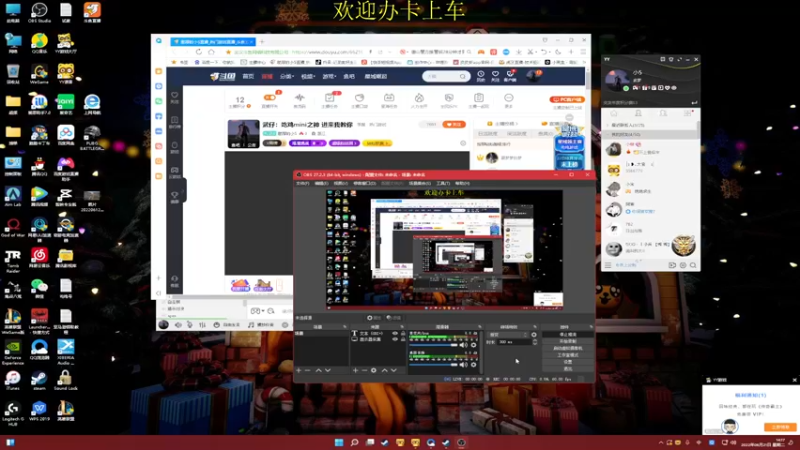This screenshot has width=800, height=450.
Task: Open the File menu in OBS
Action: [x=302, y=183]
